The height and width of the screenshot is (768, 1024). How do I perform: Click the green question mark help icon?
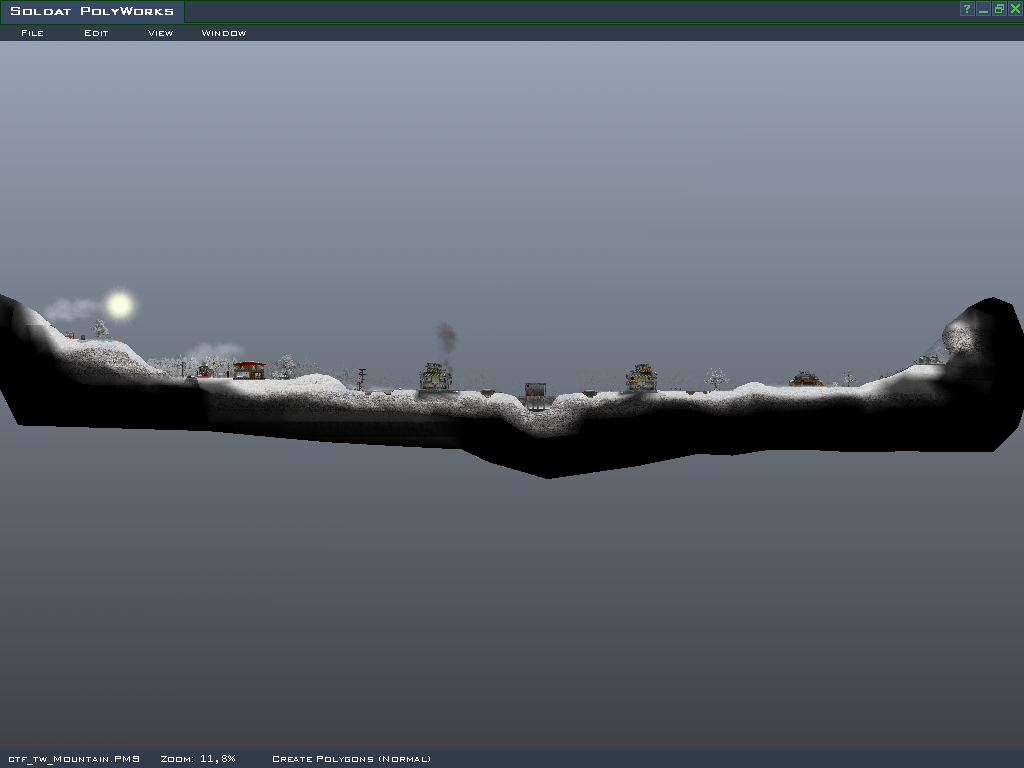click(967, 9)
